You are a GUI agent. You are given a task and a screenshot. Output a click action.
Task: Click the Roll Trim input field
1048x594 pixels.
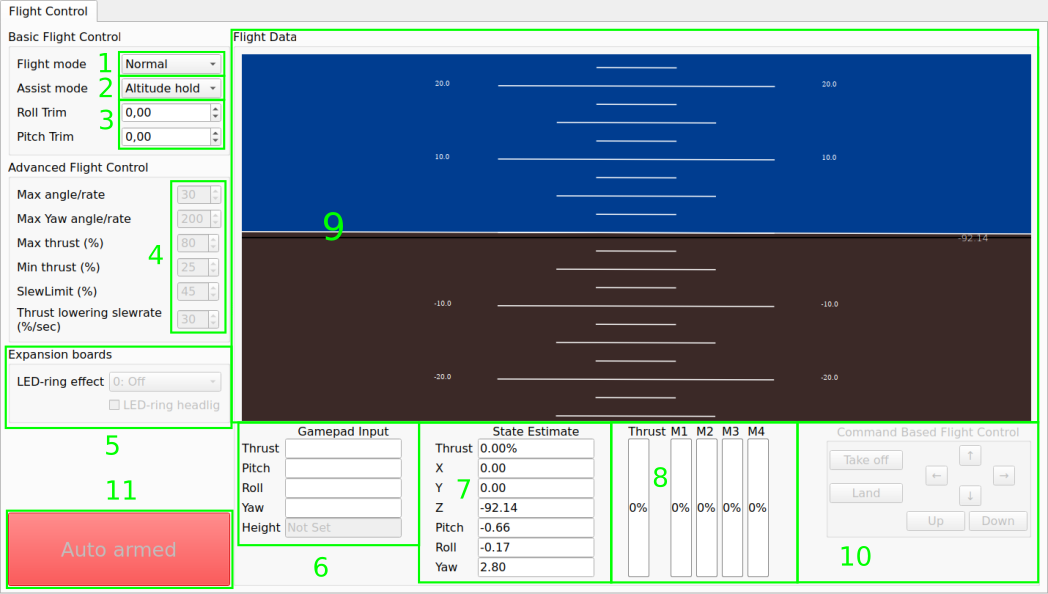coord(165,112)
